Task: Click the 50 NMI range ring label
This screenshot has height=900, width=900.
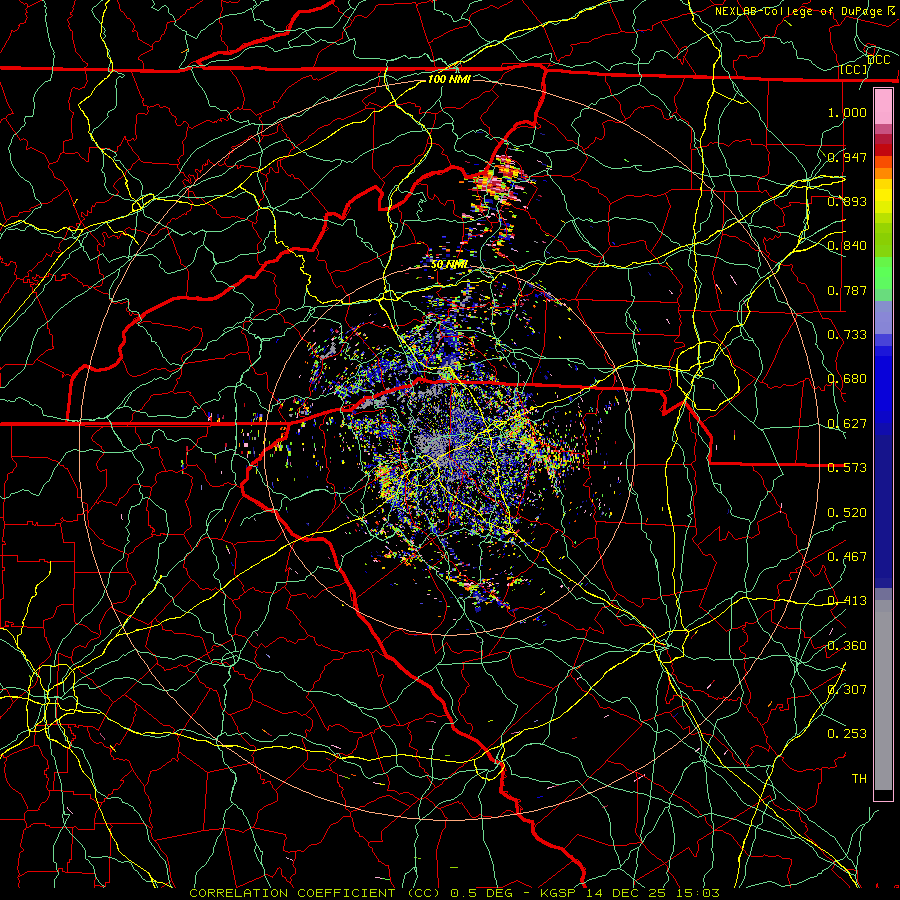Action: coord(449,264)
